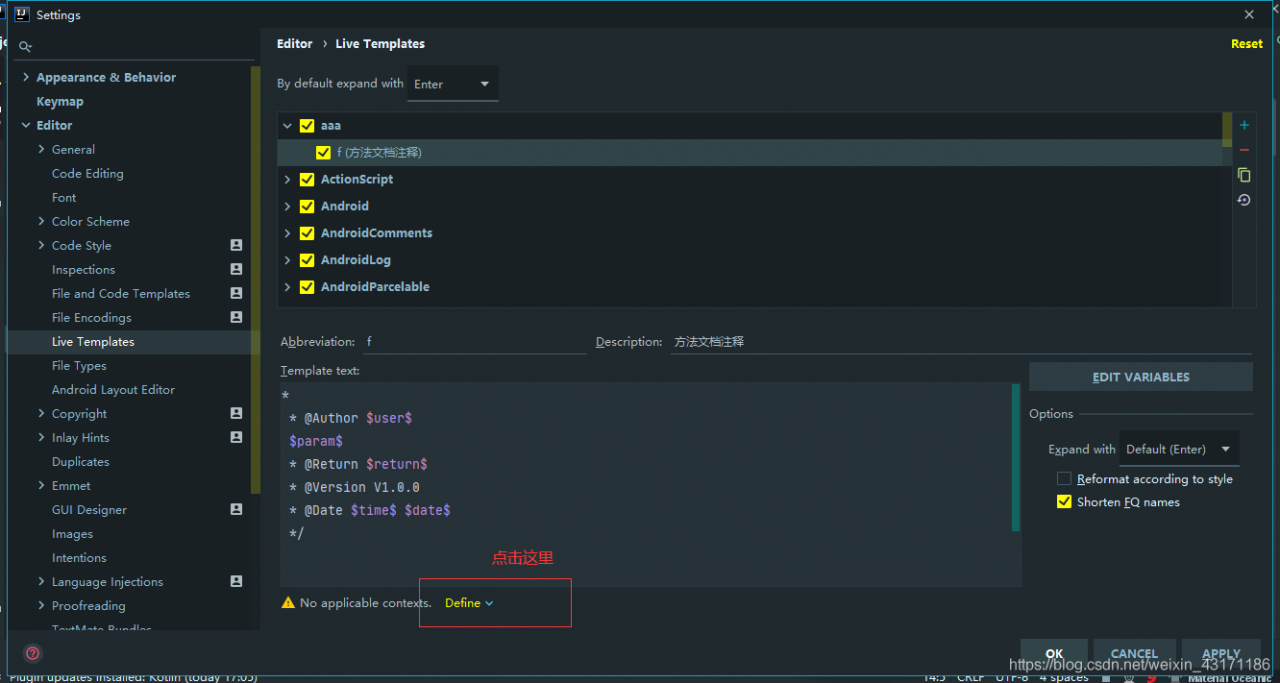This screenshot has width=1280, height=683.
Task: Open Keymap settings page
Action: (60, 101)
